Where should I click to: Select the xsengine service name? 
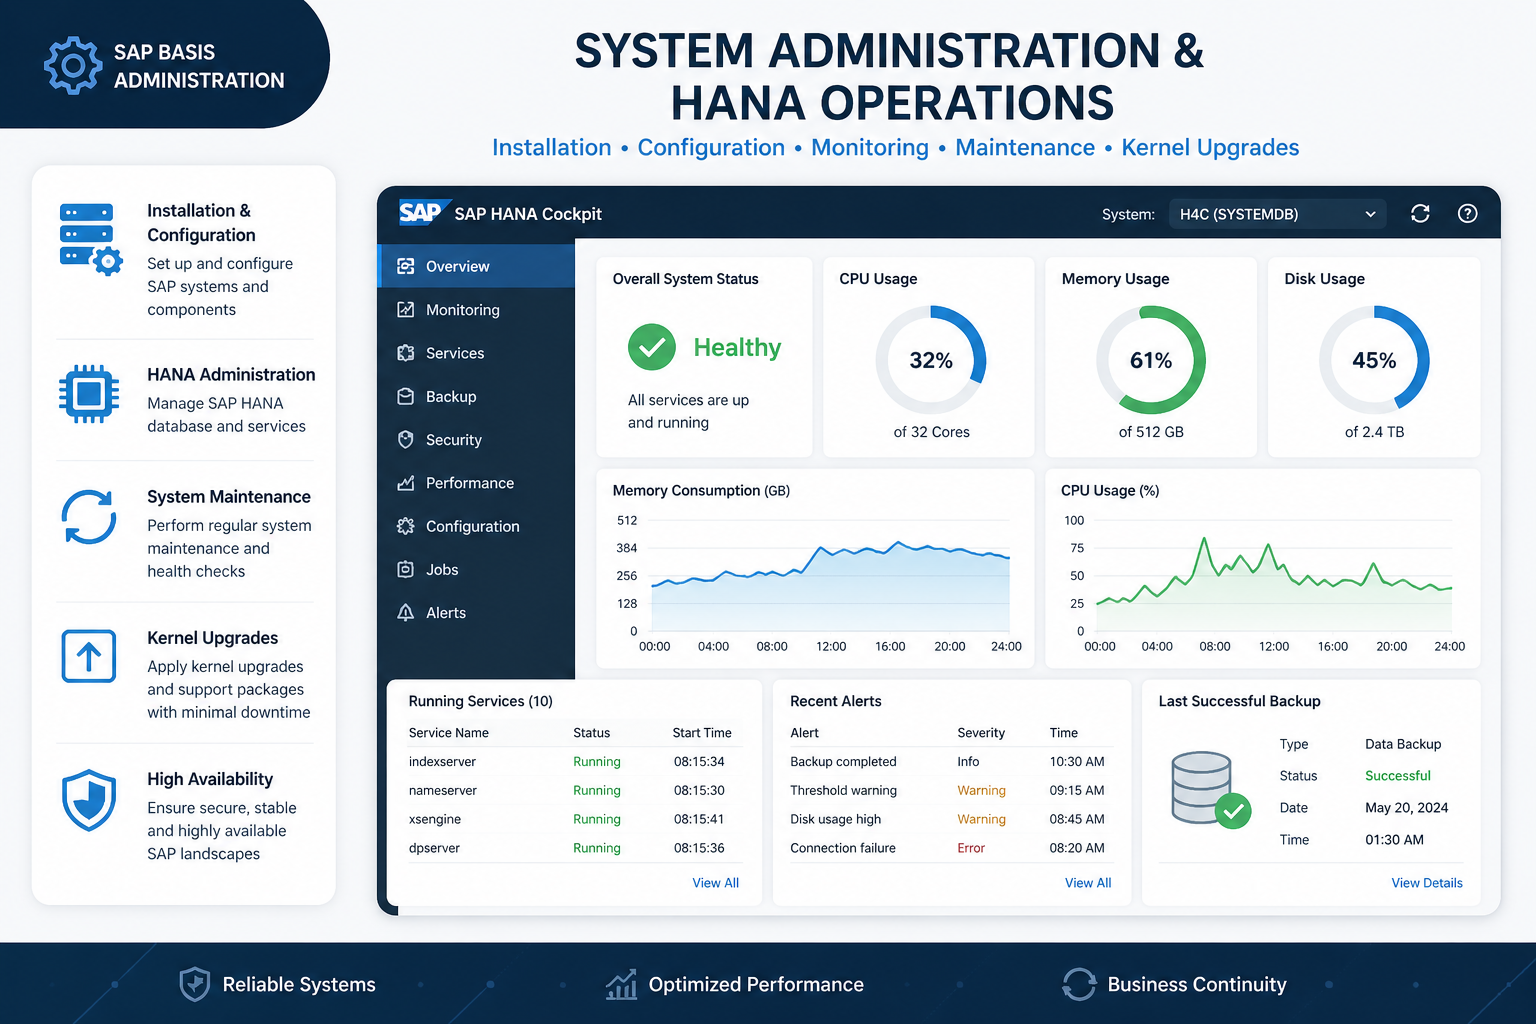coord(435,819)
